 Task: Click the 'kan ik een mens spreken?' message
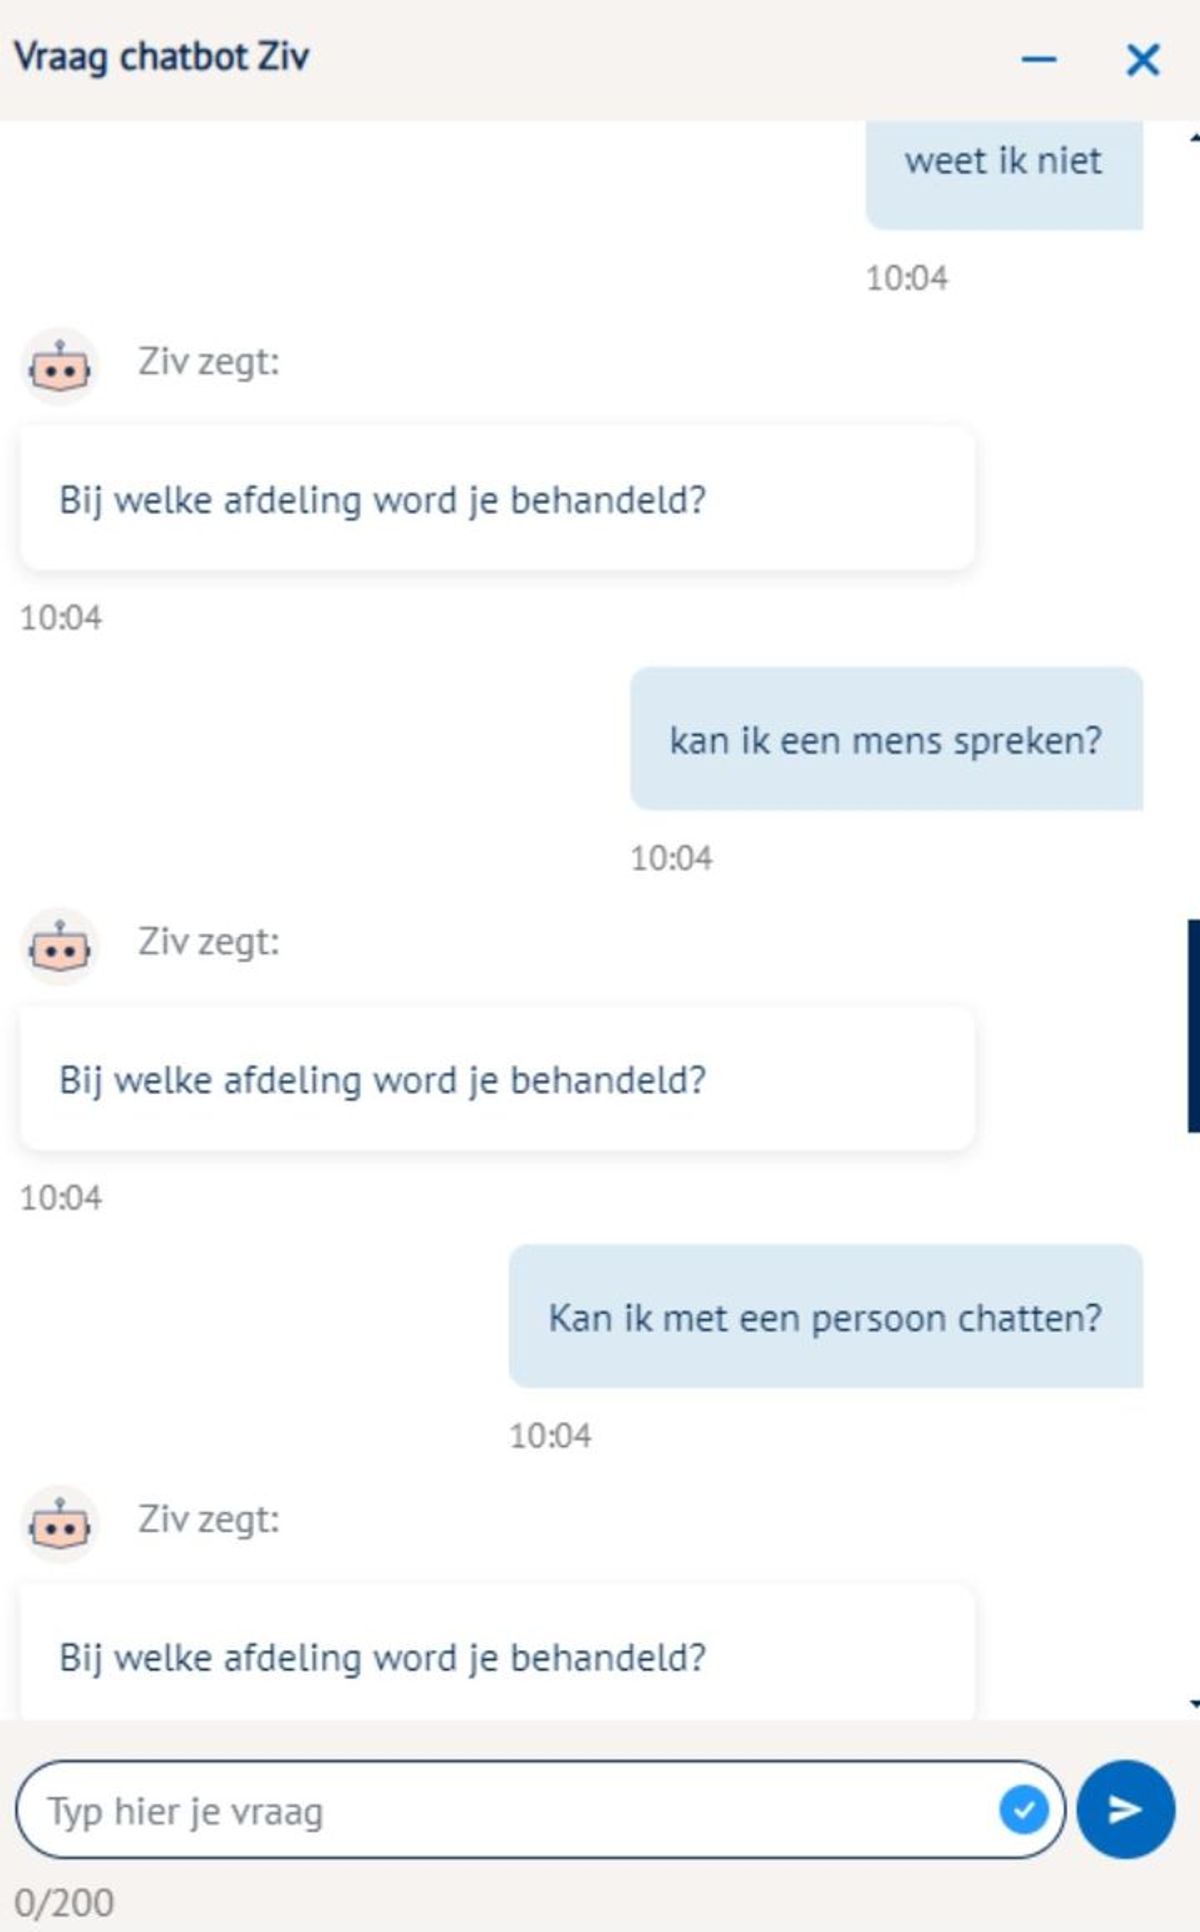tap(886, 739)
